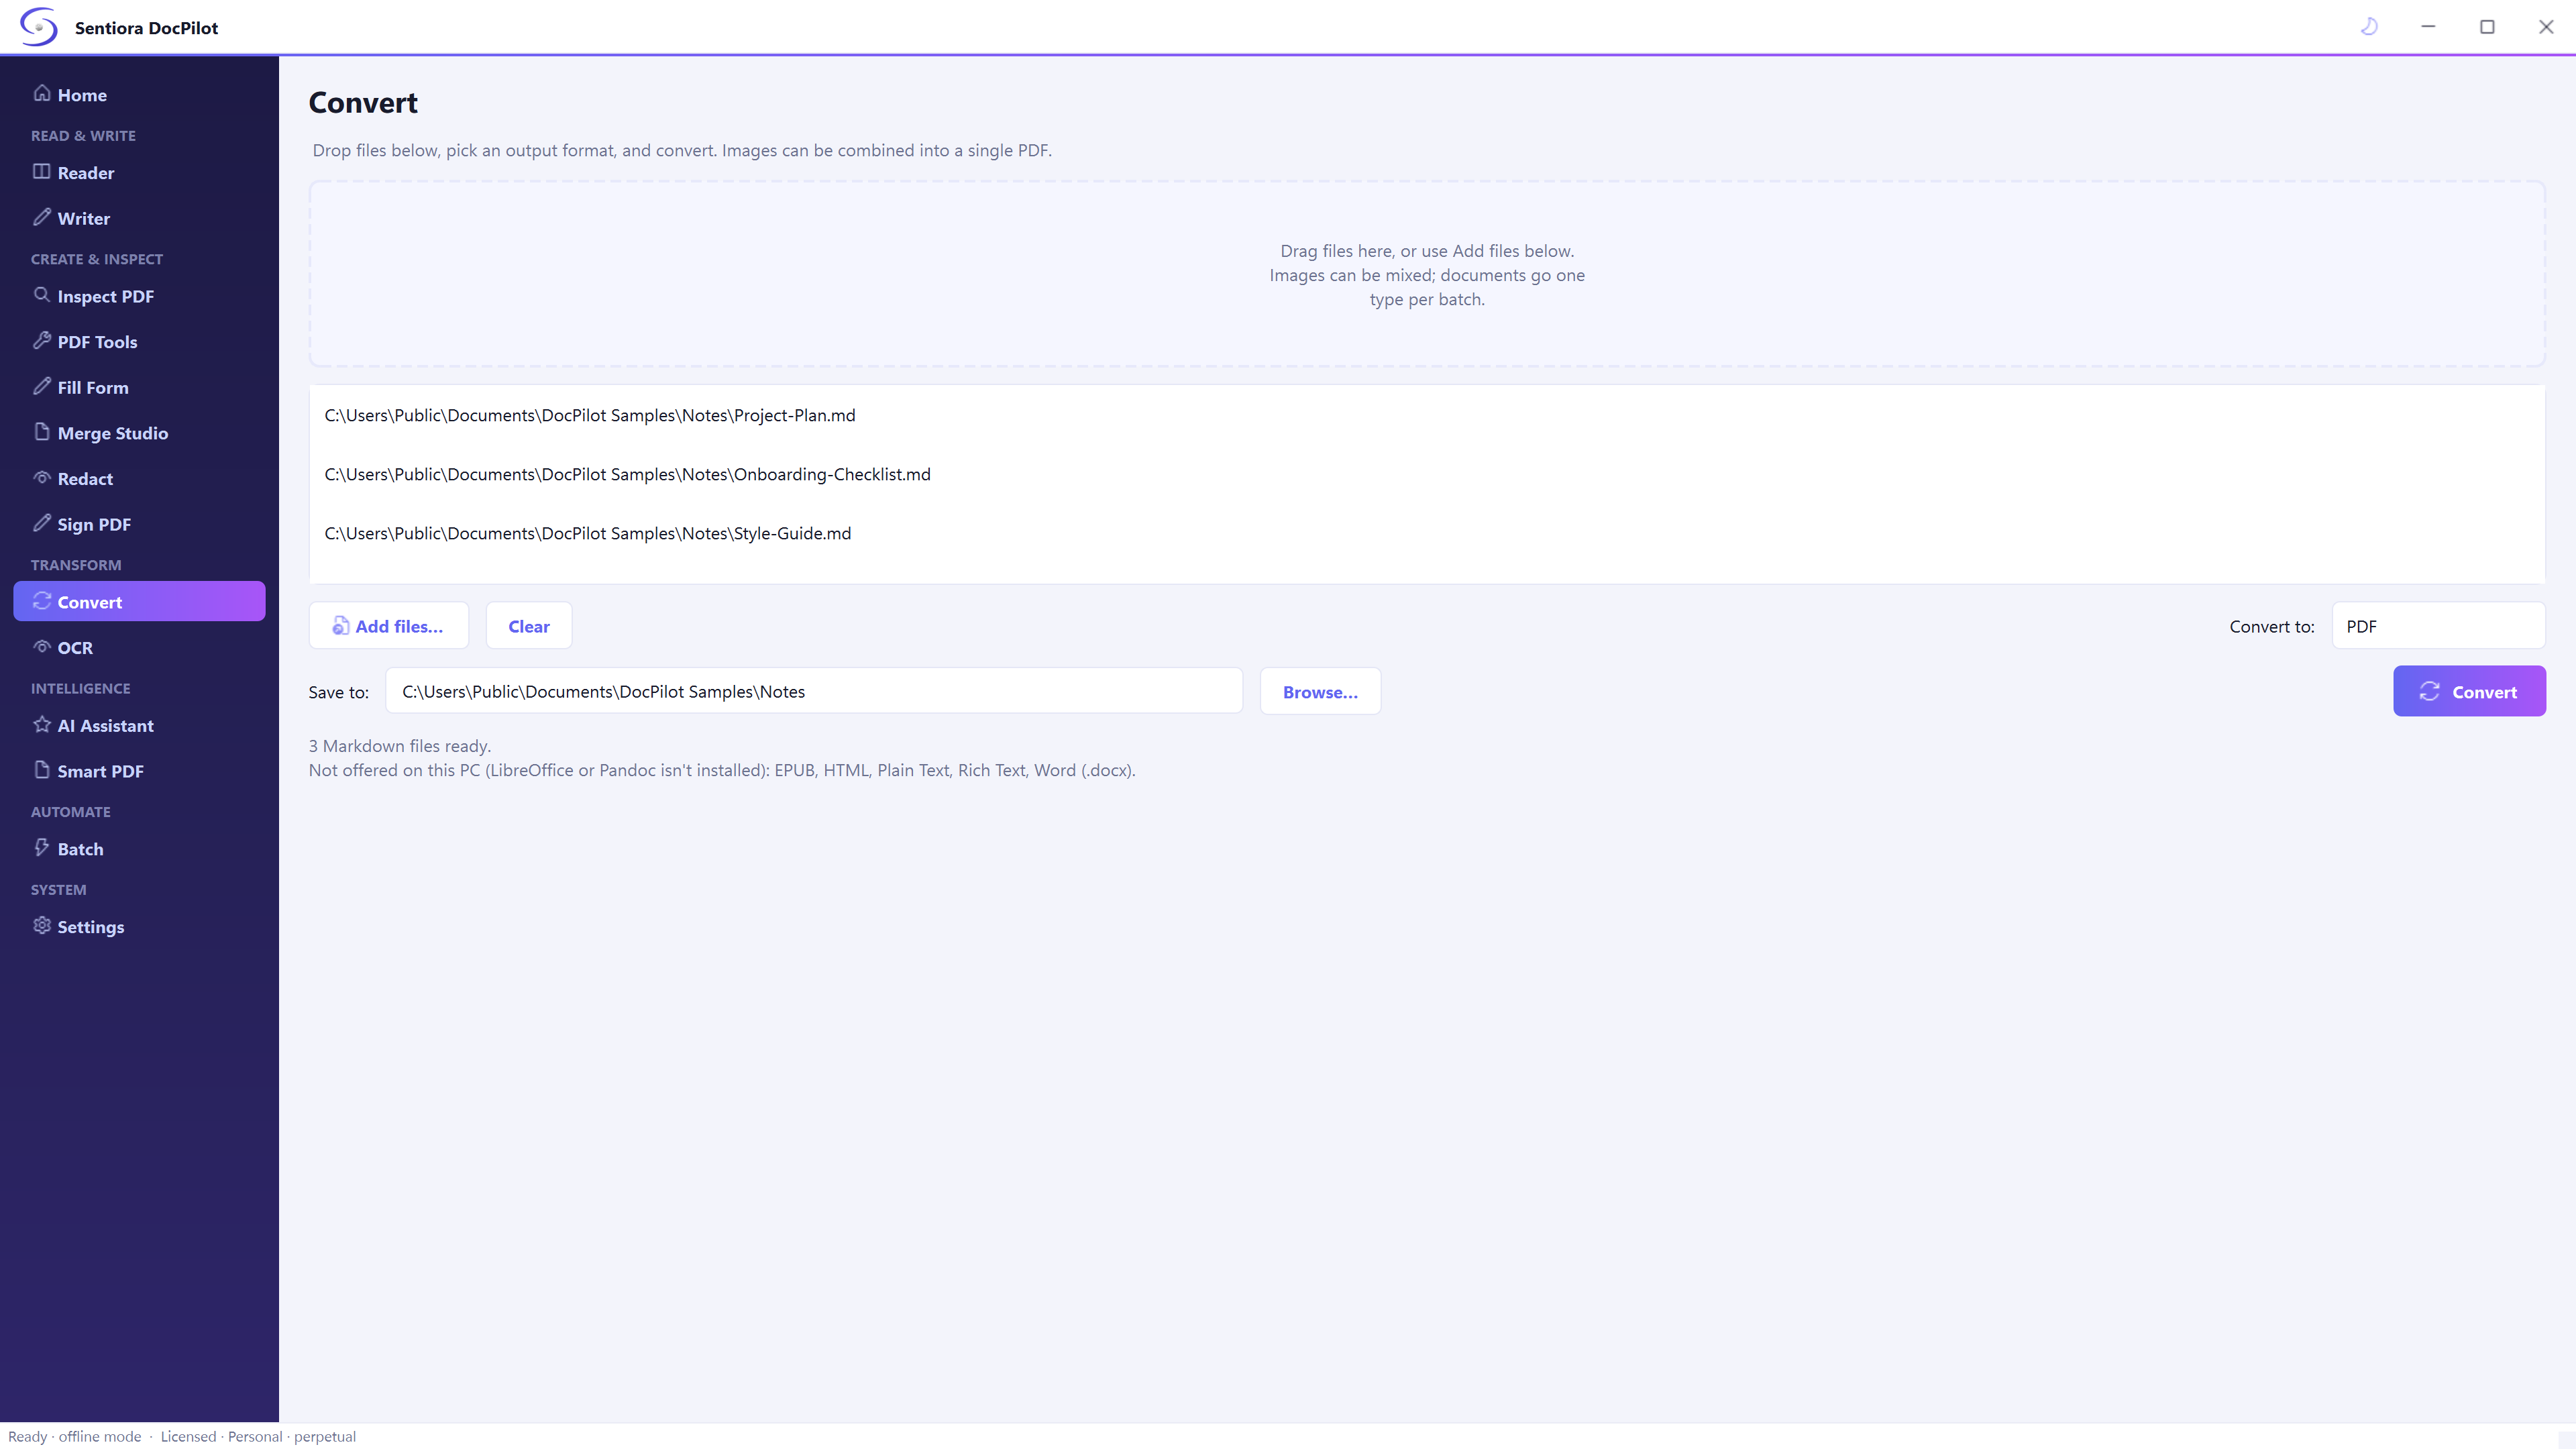Viewport: 2576px width, 1449px height.
Task: Go to Merge Studio in sidebar
Action: 139,433
